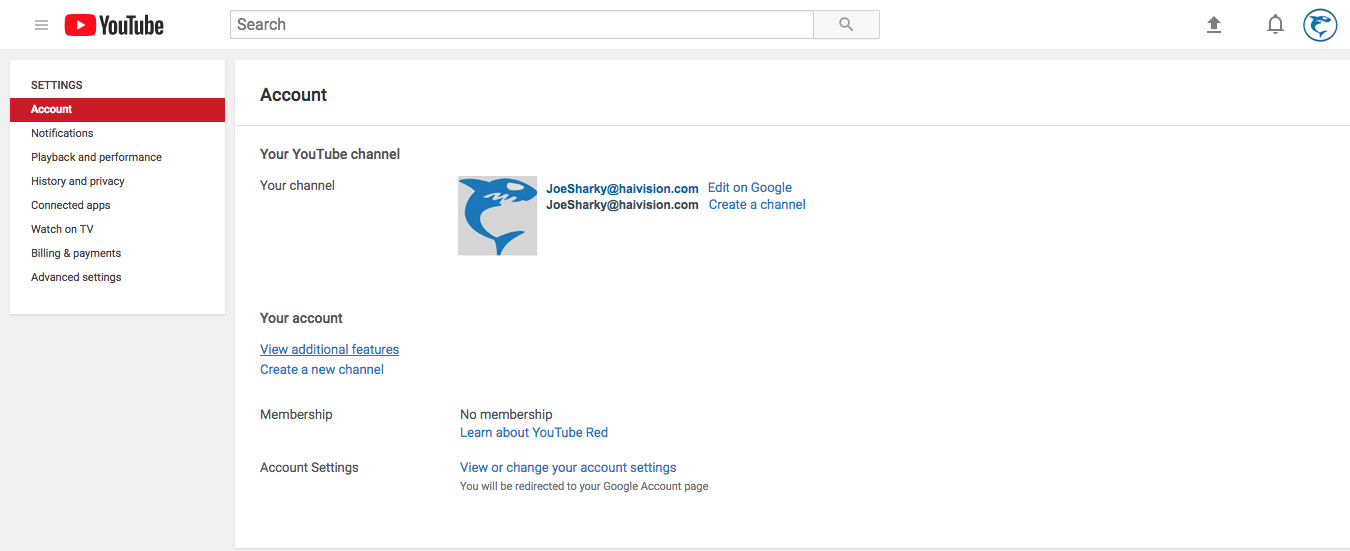Click Learn about YouTube Red
The width and height of the screenshot is (1350, 551).
534,432
